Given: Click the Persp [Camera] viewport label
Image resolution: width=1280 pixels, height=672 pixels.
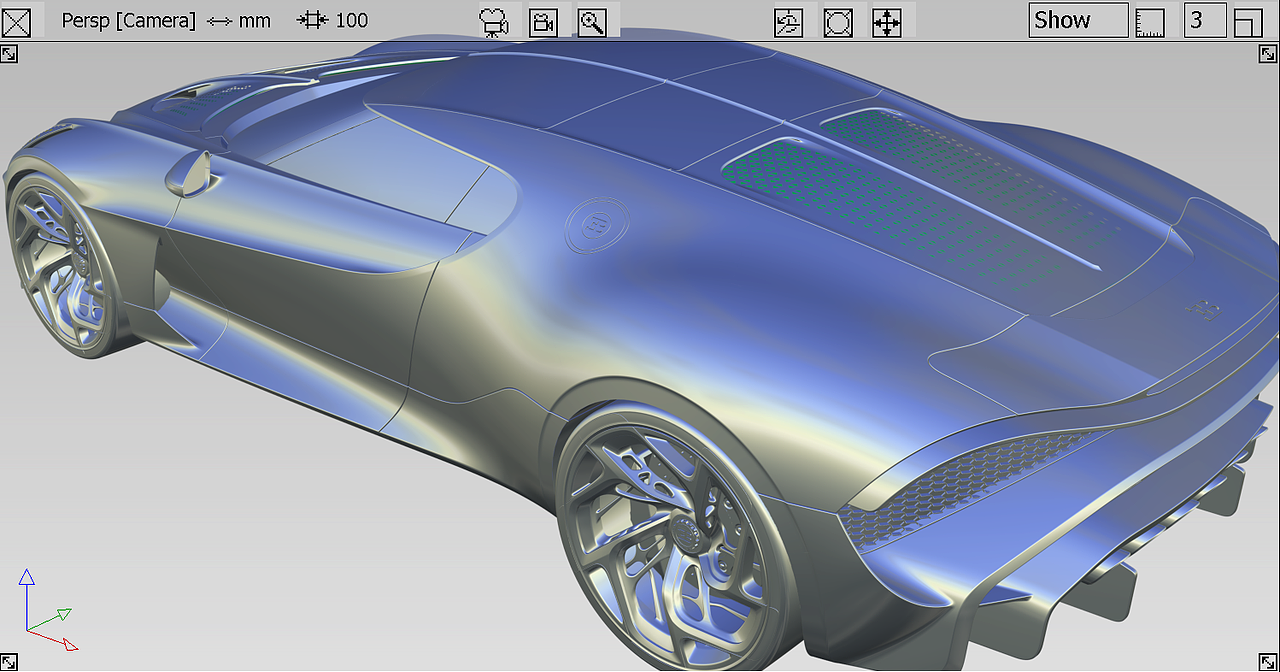Looking at the screenshot, I should tap(128, 20).
